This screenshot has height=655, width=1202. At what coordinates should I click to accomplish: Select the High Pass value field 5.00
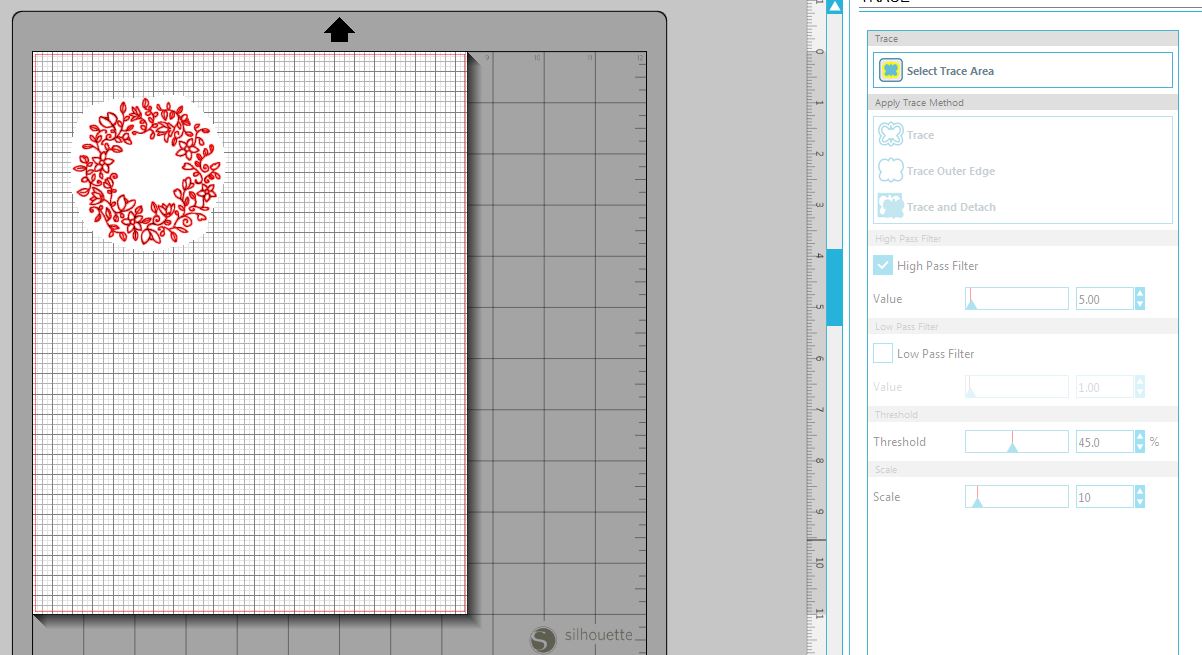[x=1103, y=299]
